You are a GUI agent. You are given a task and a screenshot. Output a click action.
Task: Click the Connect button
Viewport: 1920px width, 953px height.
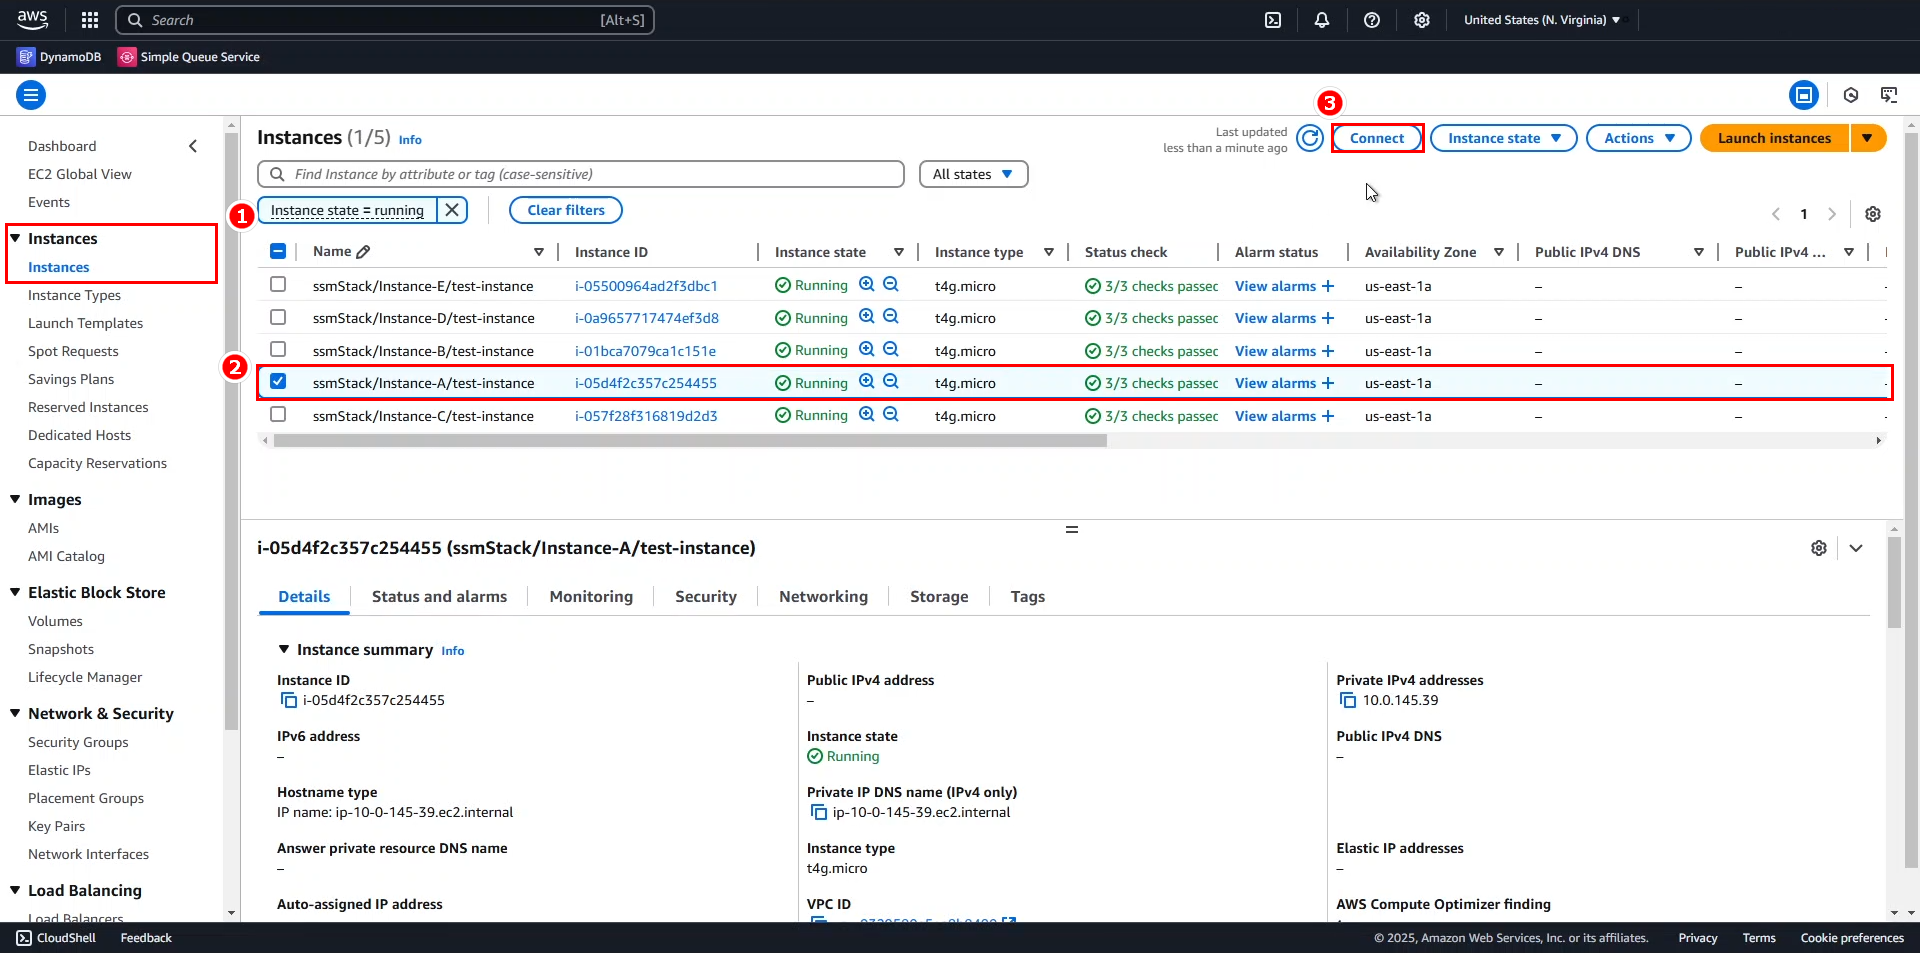coord(1376,138)
